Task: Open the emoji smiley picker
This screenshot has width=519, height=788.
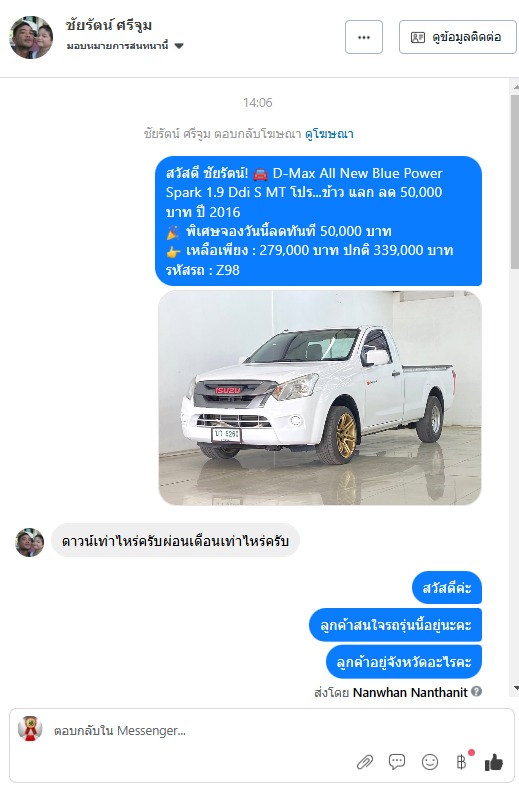Action: [x=430, y=762]
